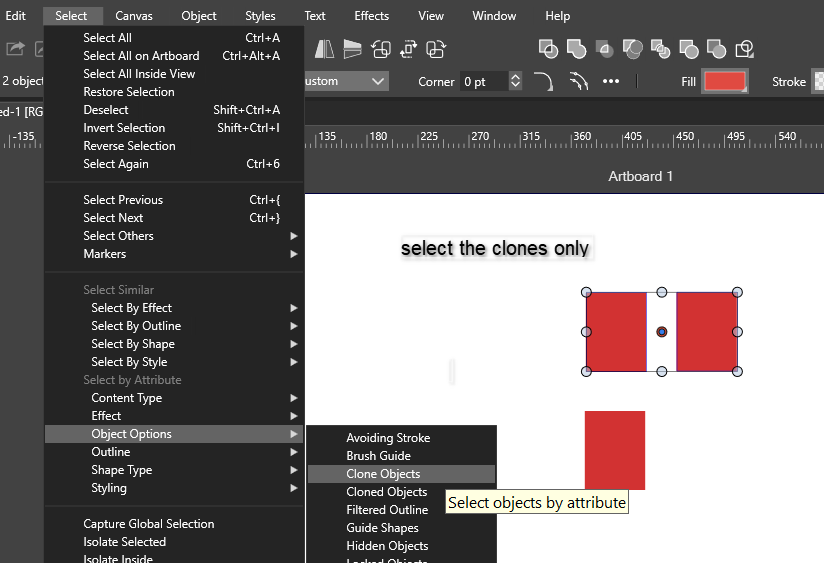The image size is (824, 563).
Task: Click the Corner radius input field
Action: 483,82
